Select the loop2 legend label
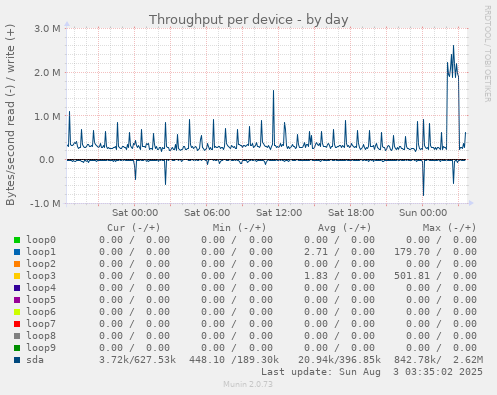The image size is (497, 395). tap(41, 264)
